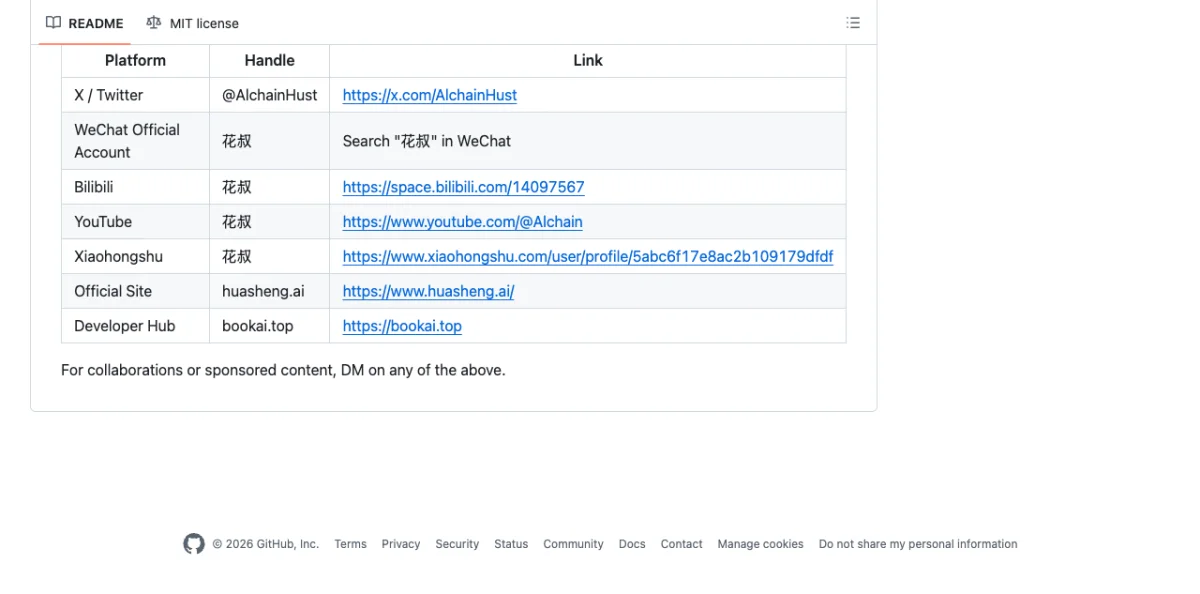Open the youtube.com/@Alchain link
The image size is (1200, 594).
tap(462, 222)
